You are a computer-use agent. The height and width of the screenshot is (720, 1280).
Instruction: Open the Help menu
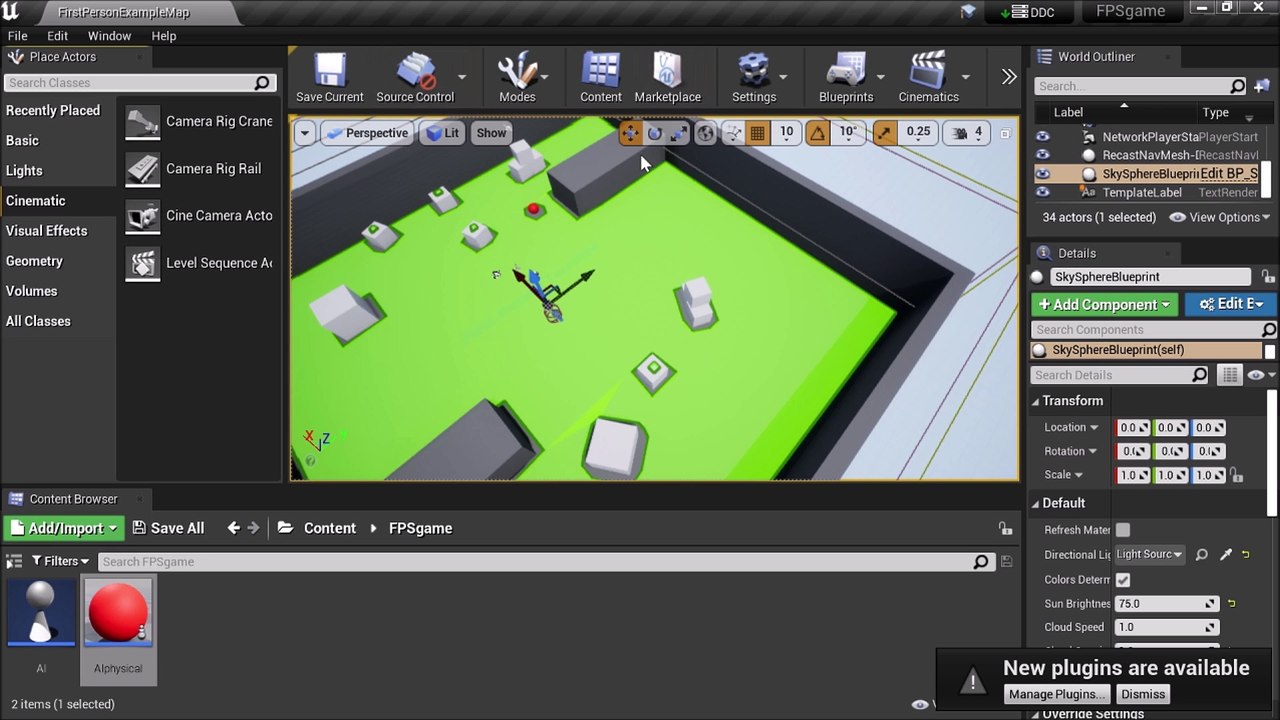pos(164,36)
